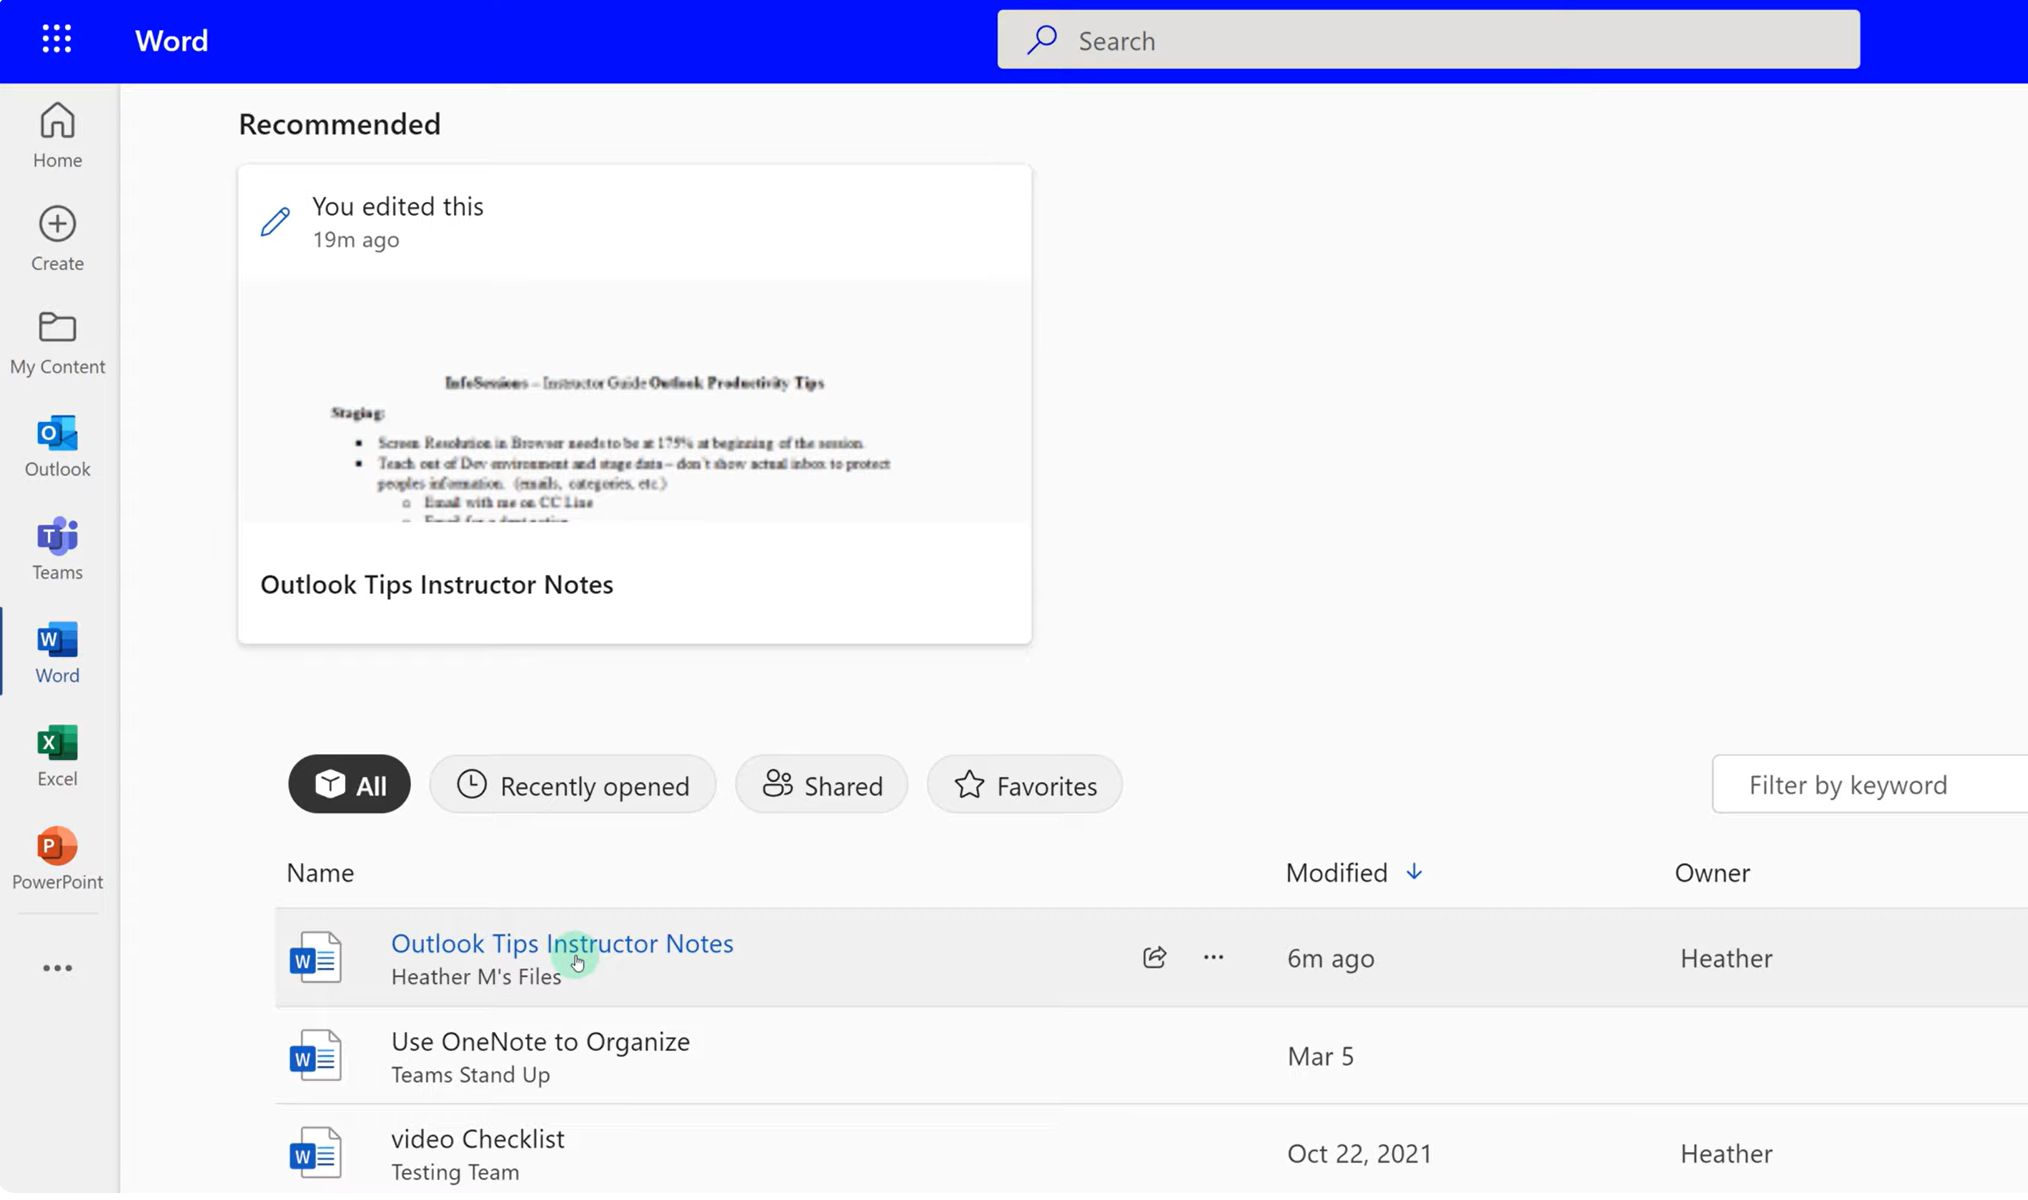Show more apps via sidebar ellipsis
The height and width of the screenshot is (1200, 2028).
tap(57, 968)
